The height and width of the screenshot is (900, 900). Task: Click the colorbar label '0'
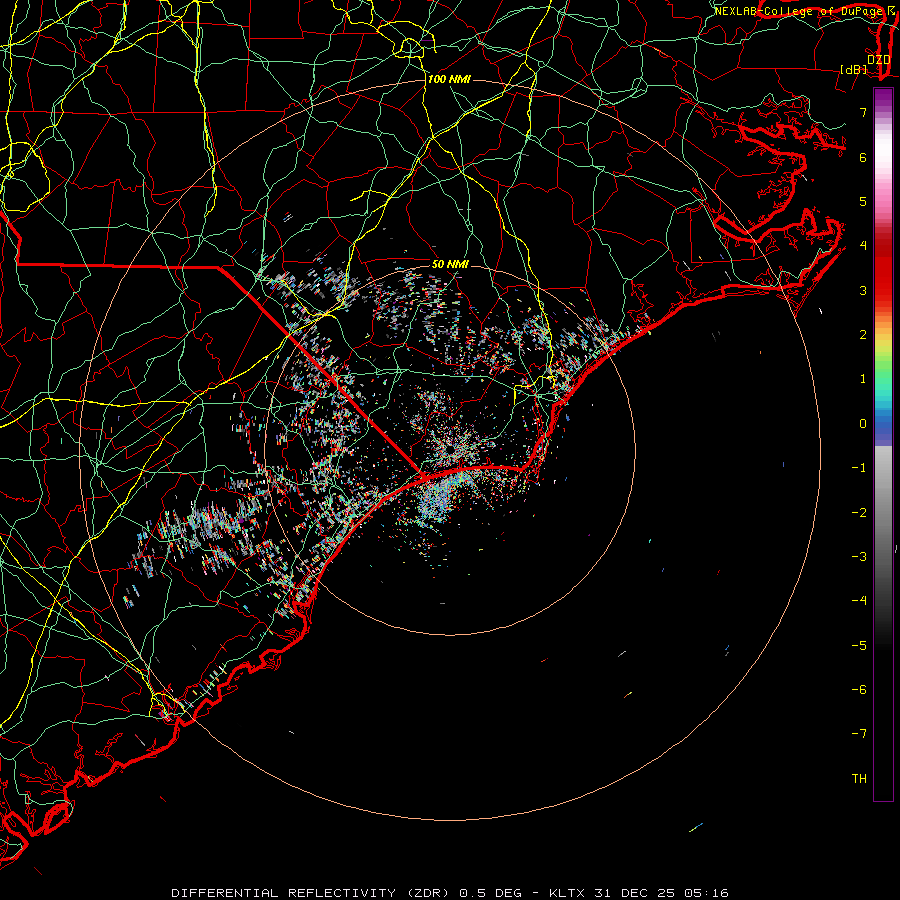pos(863,424)
